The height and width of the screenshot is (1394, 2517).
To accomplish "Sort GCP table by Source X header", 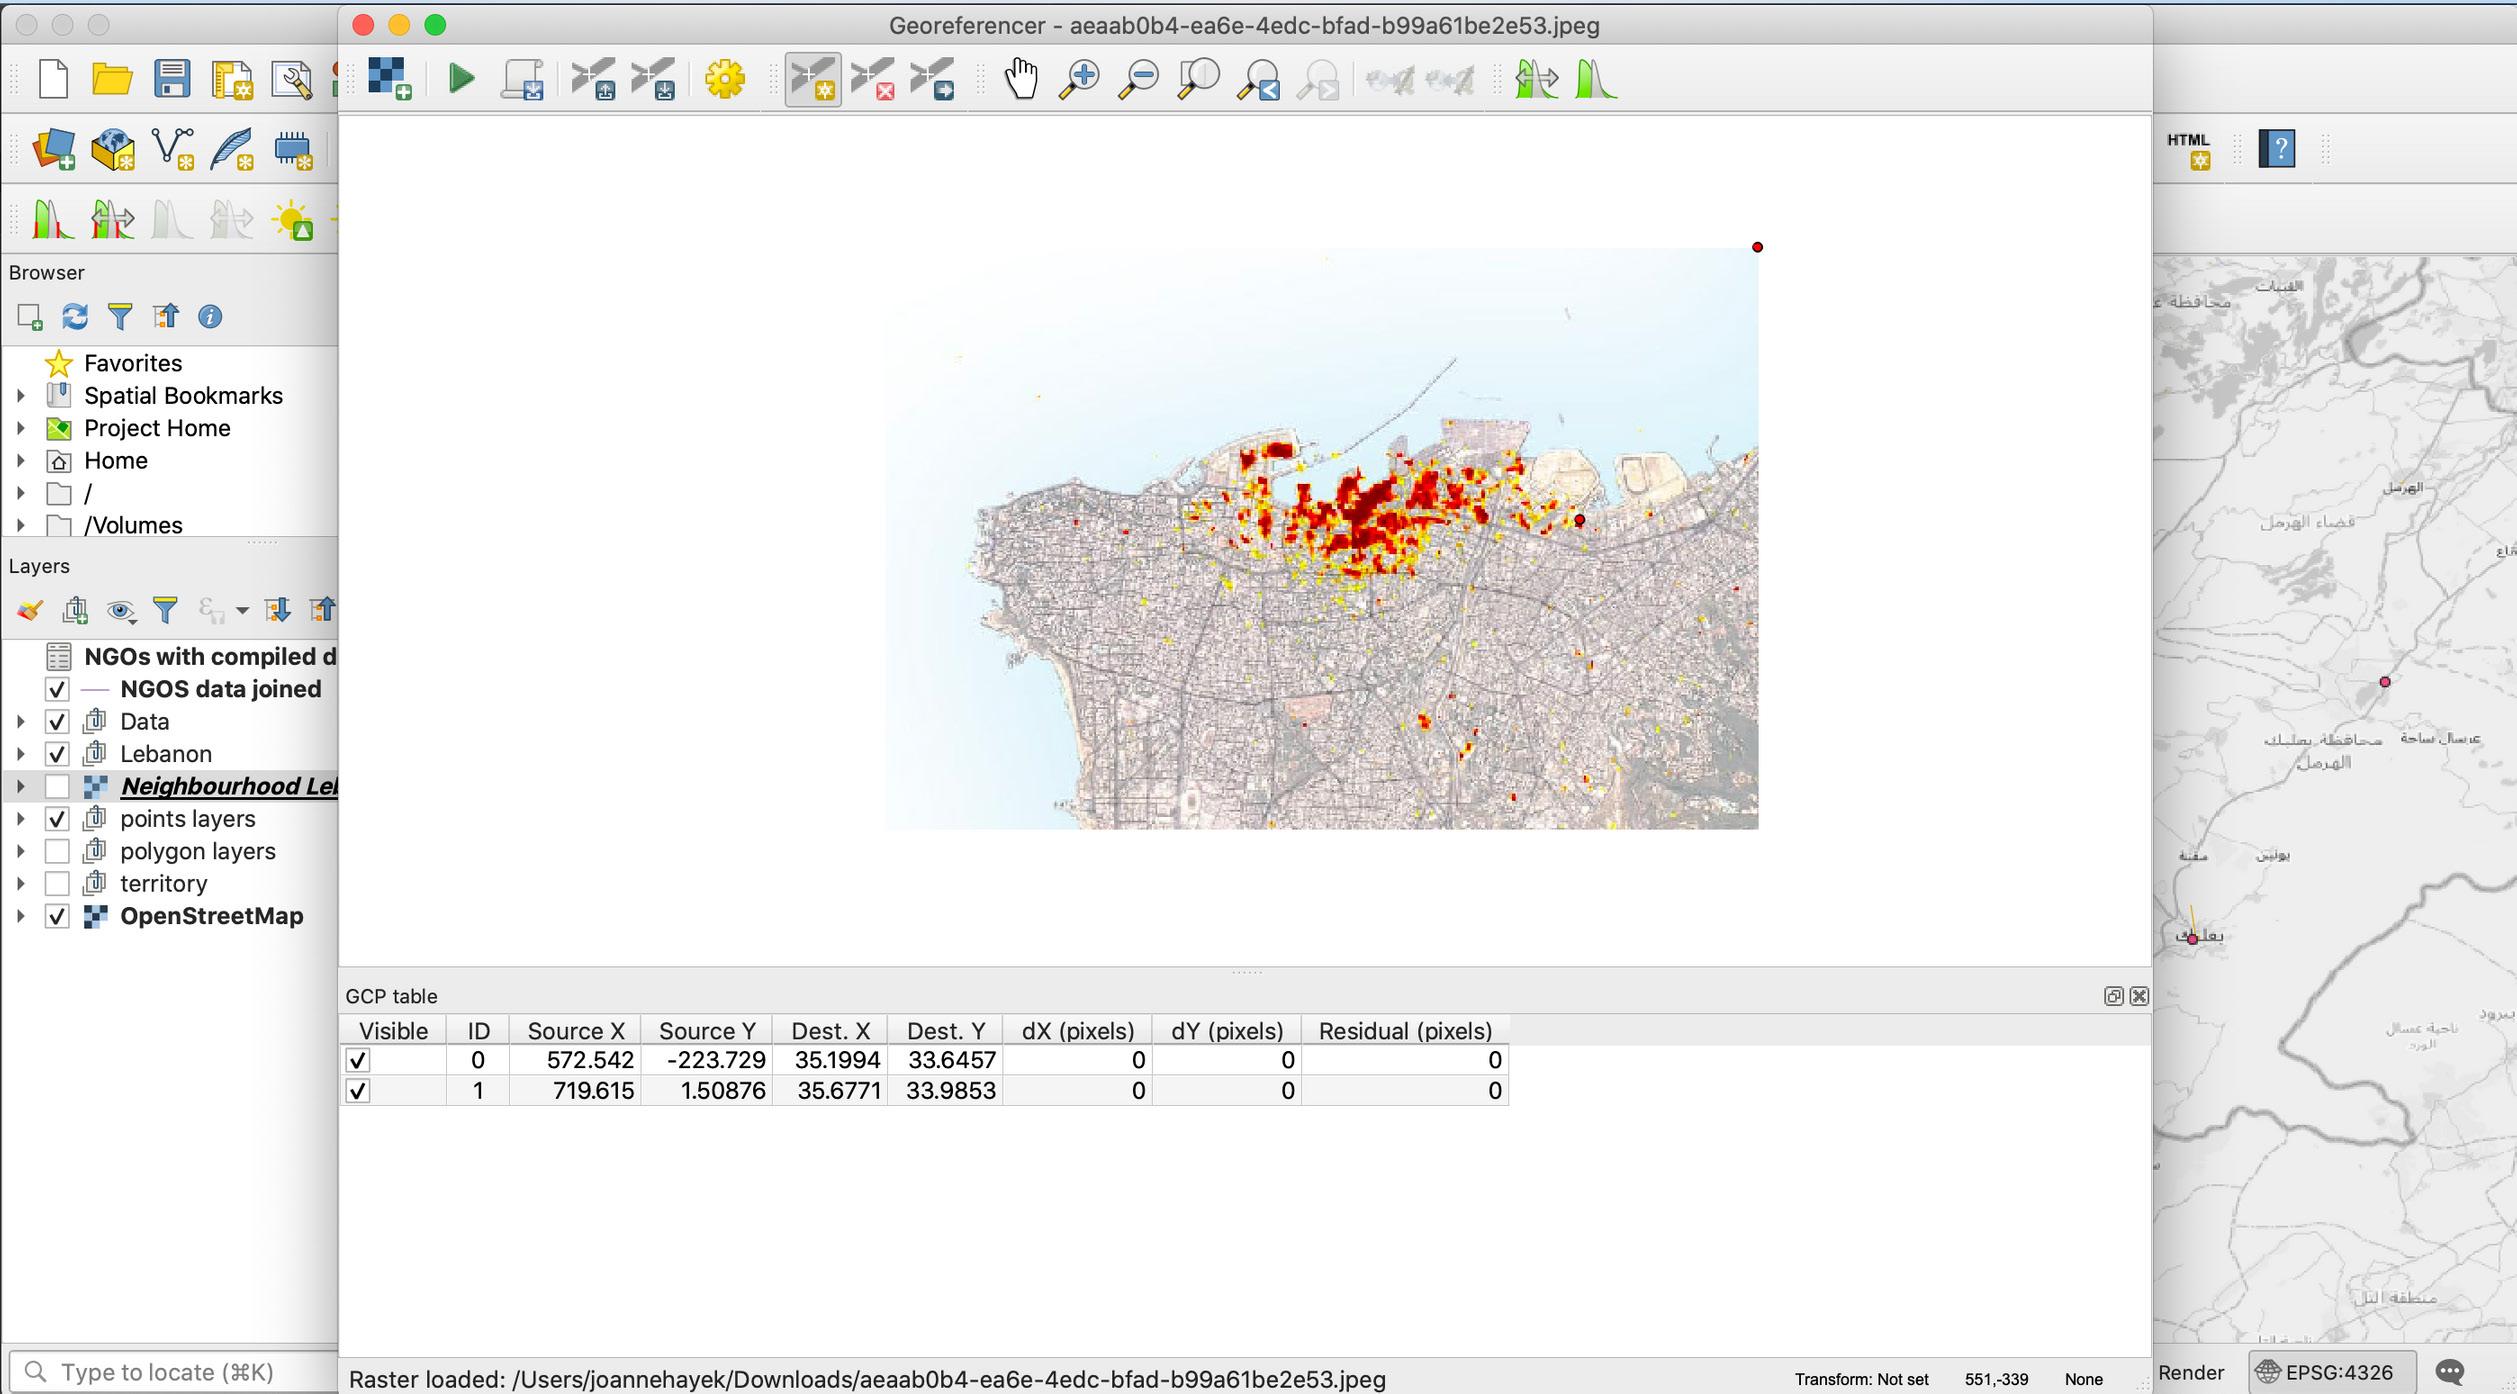I will point(575,1031).
